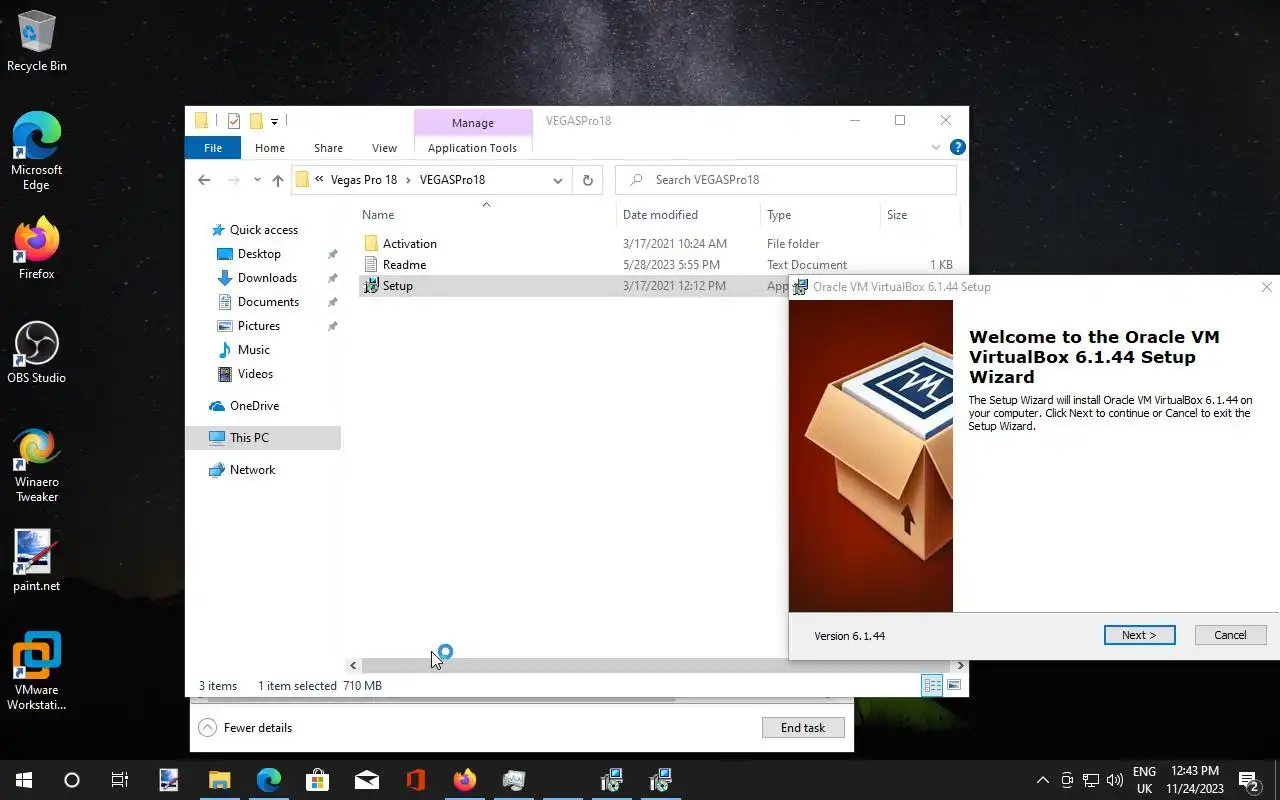Screen dimensions: 1280x800
Task: Open the paint.net desktop shortcut
Action: coord(37,560)
